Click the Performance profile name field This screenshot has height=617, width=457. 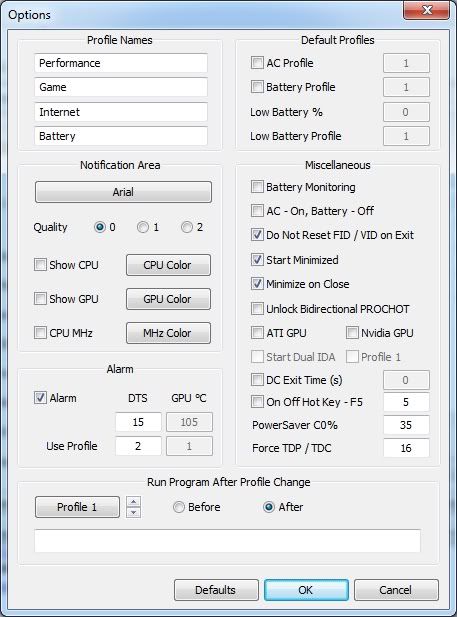click(121, 63)
